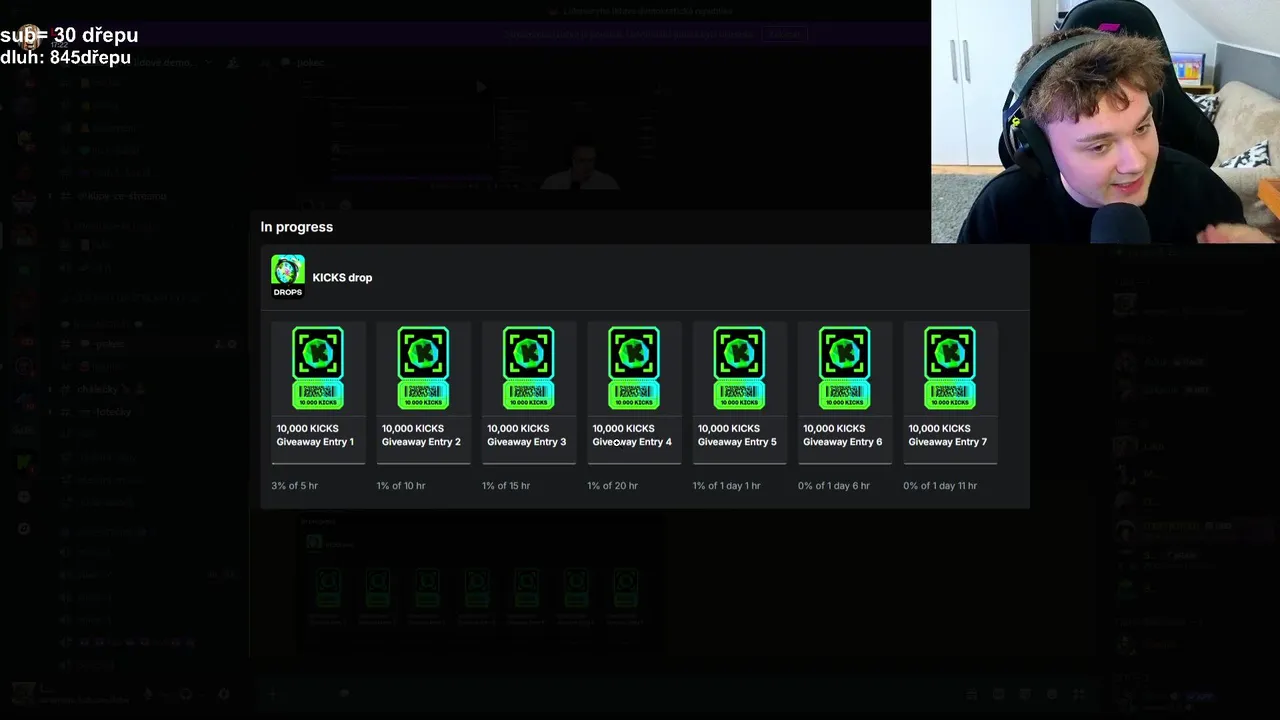Click the progress bar under Giveaway Entry 7

pos(950,463)
